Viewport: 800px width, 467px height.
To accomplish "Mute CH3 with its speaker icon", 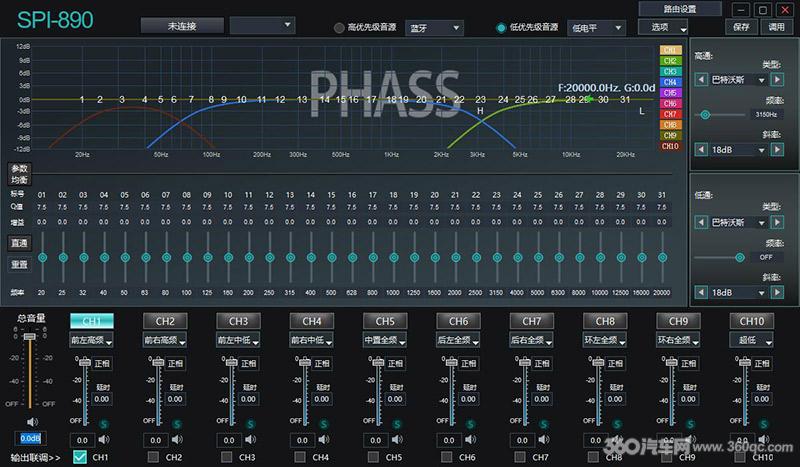I will coord(251,439).
